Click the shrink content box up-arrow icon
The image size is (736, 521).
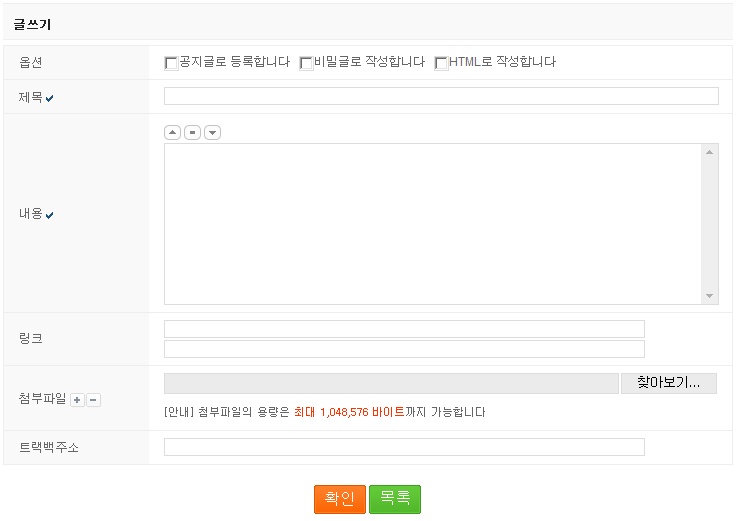tap(172, 132)
